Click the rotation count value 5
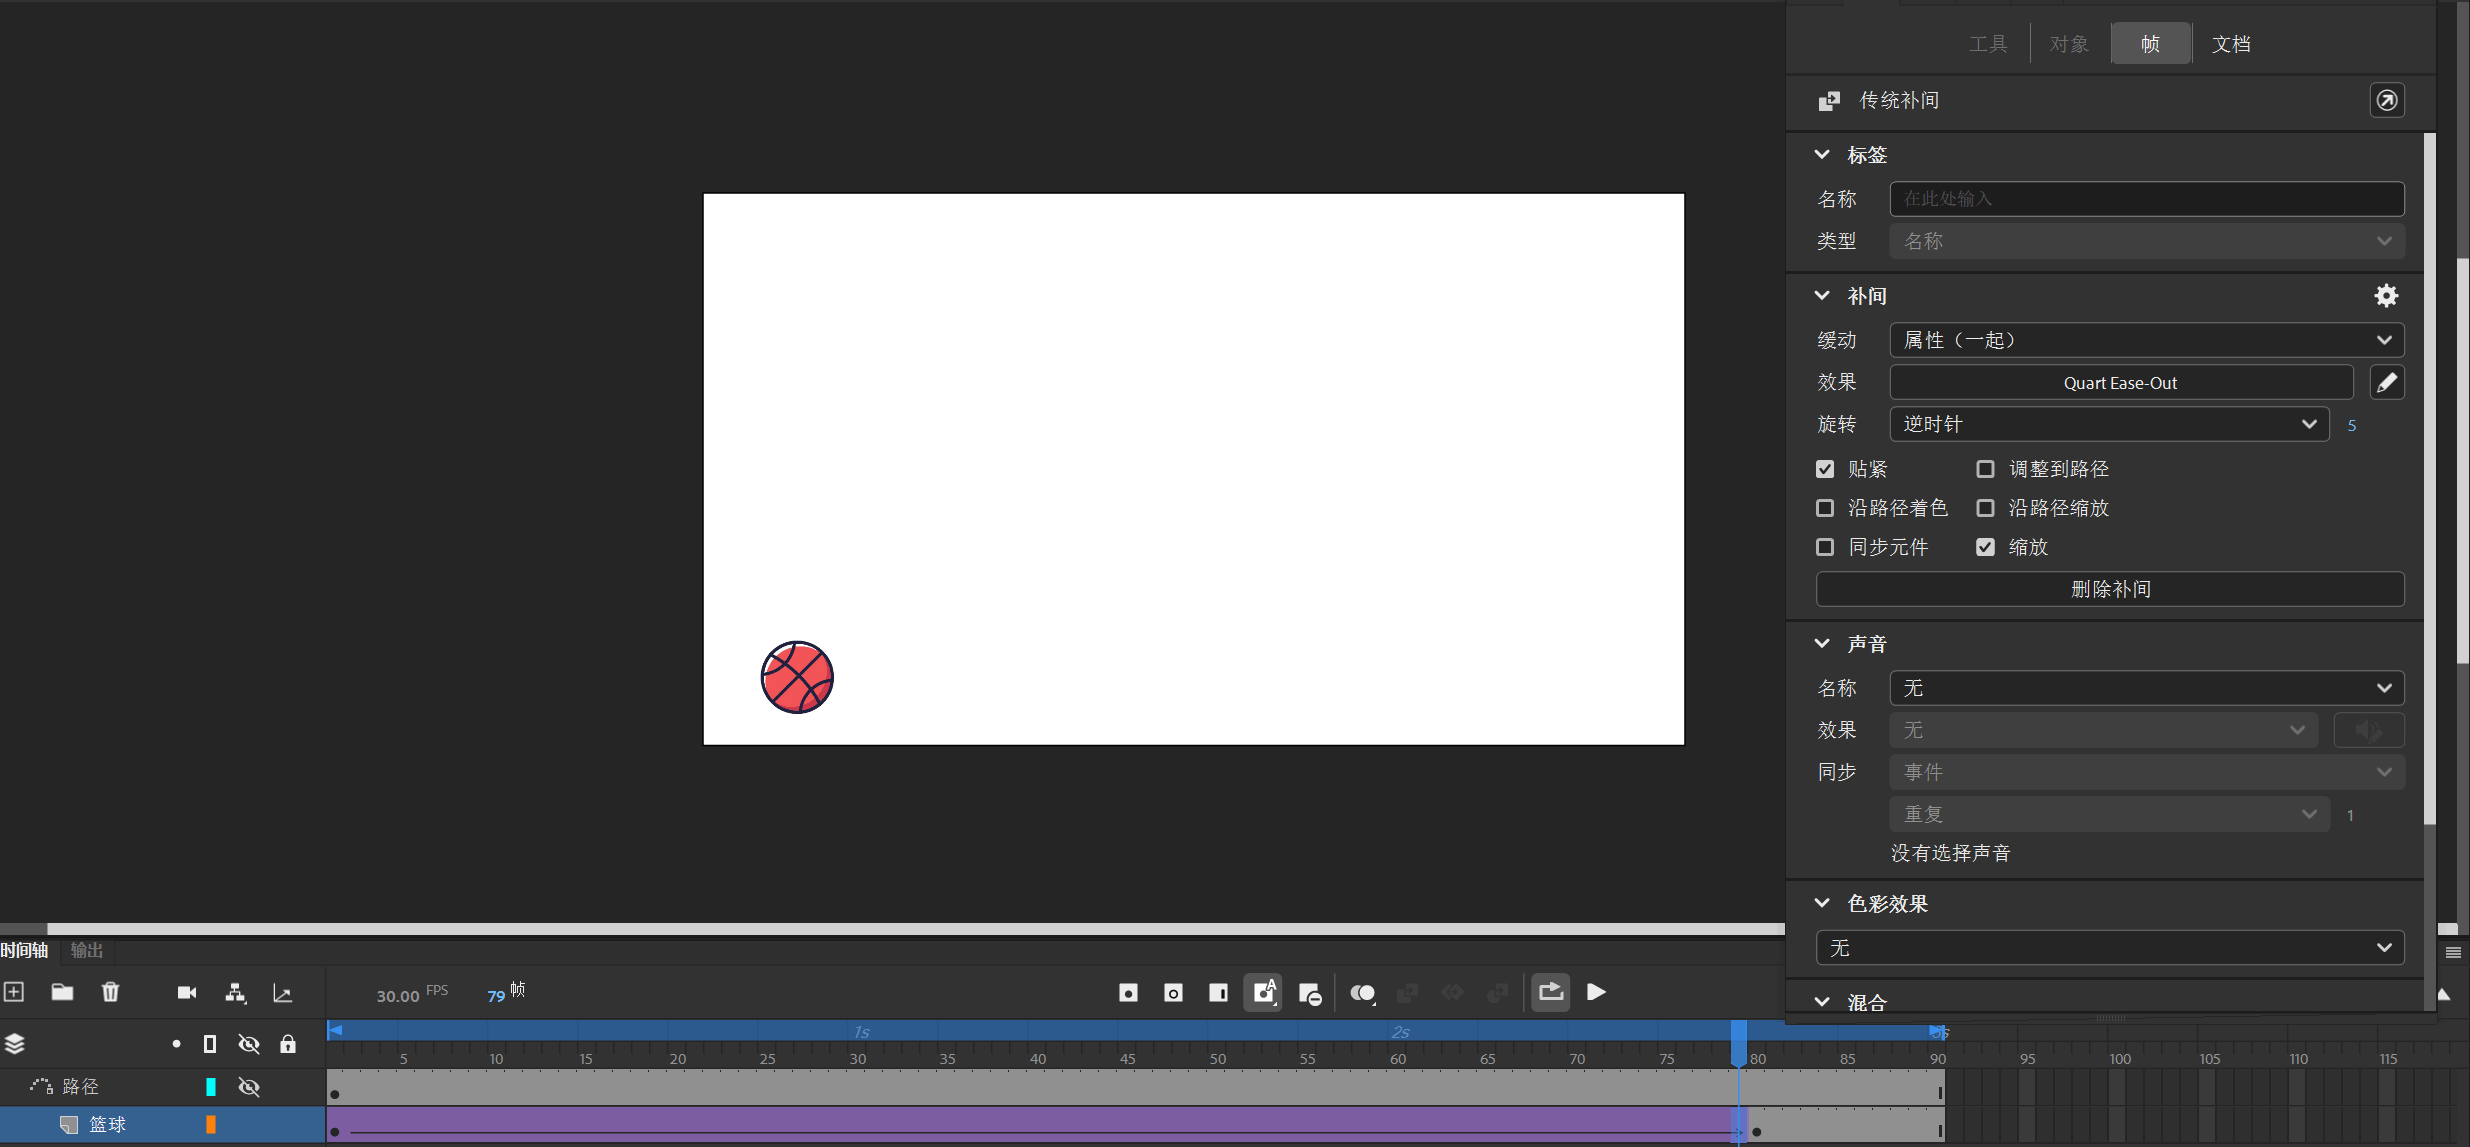The width and height of the screenshot is (2470, 1147). [x=2352, y=426]
